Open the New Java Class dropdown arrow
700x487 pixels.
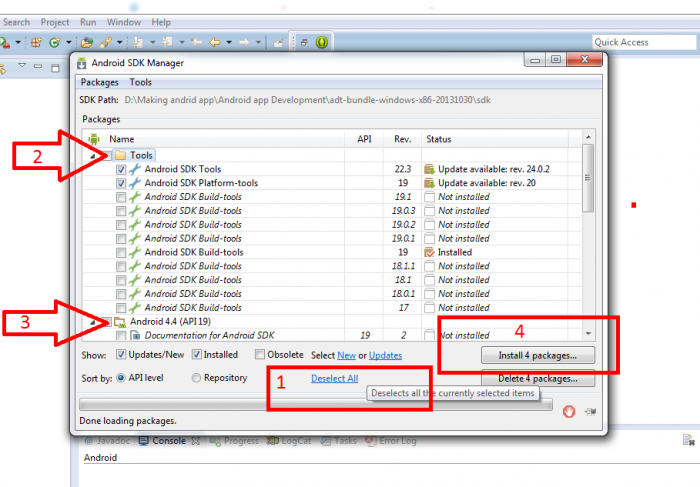68,42
